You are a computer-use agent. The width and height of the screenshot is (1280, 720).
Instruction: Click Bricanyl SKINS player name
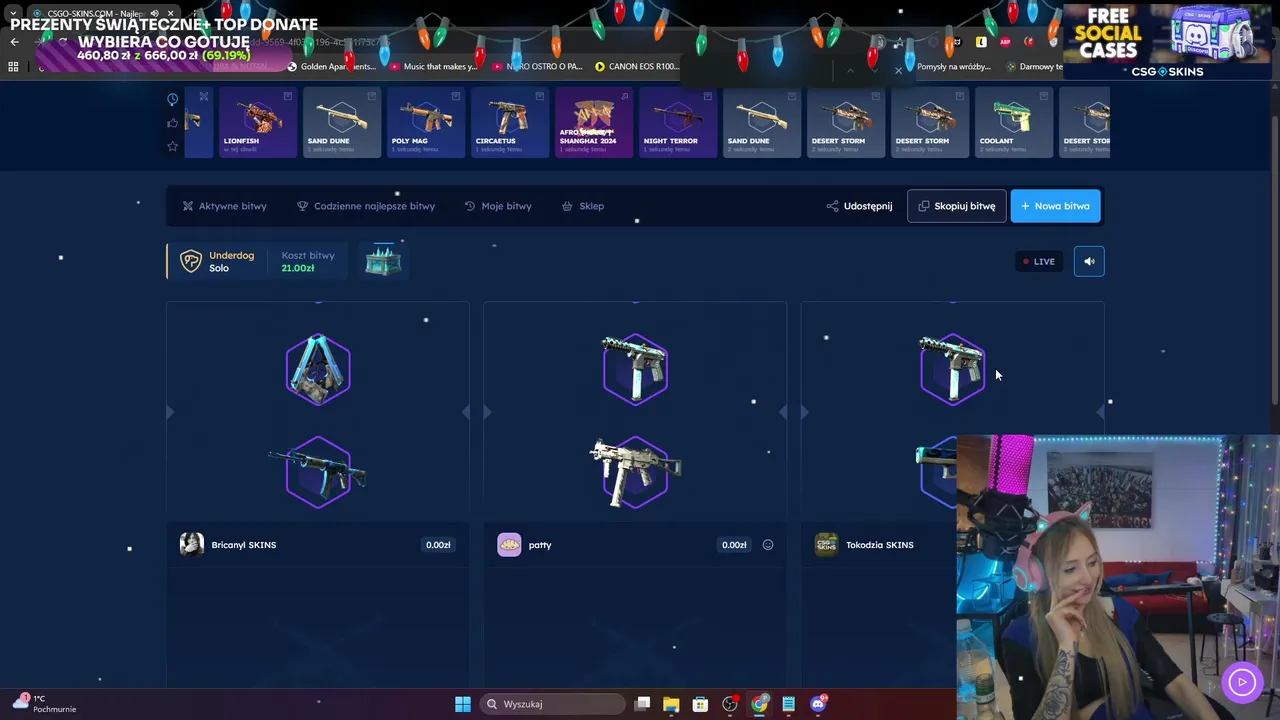tap(244, 545)
